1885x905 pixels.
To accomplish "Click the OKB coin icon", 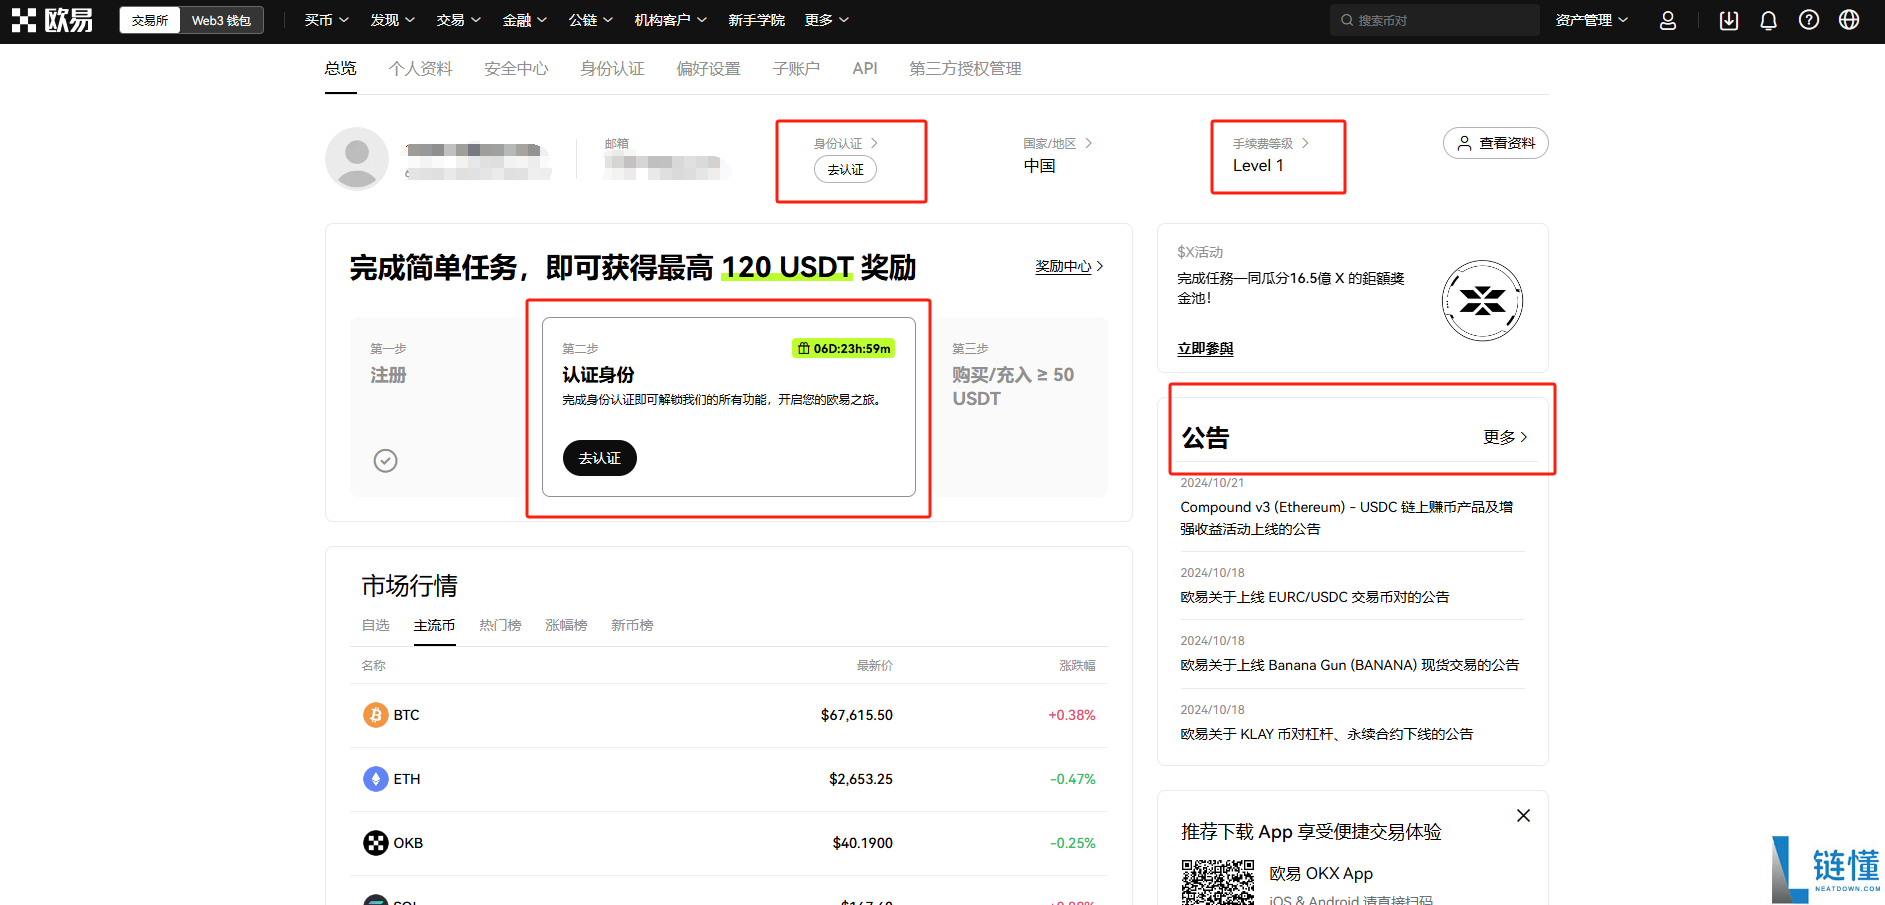I will (x=375, y=843).
